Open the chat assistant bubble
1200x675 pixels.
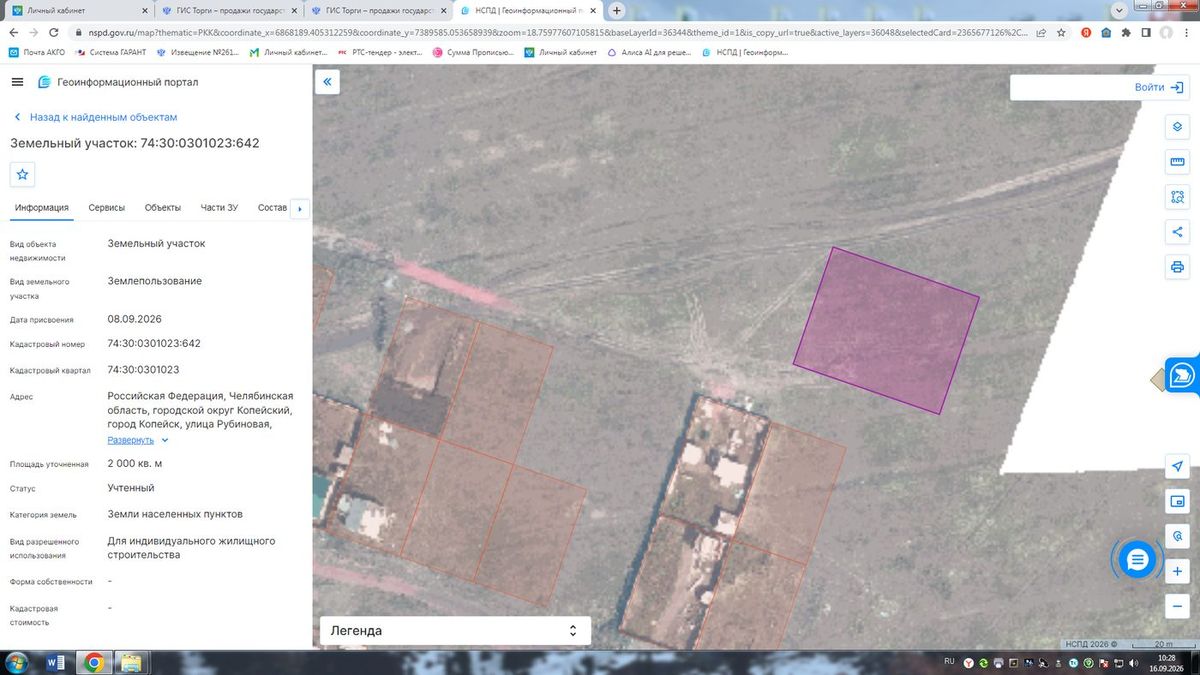coord(1136,560)
